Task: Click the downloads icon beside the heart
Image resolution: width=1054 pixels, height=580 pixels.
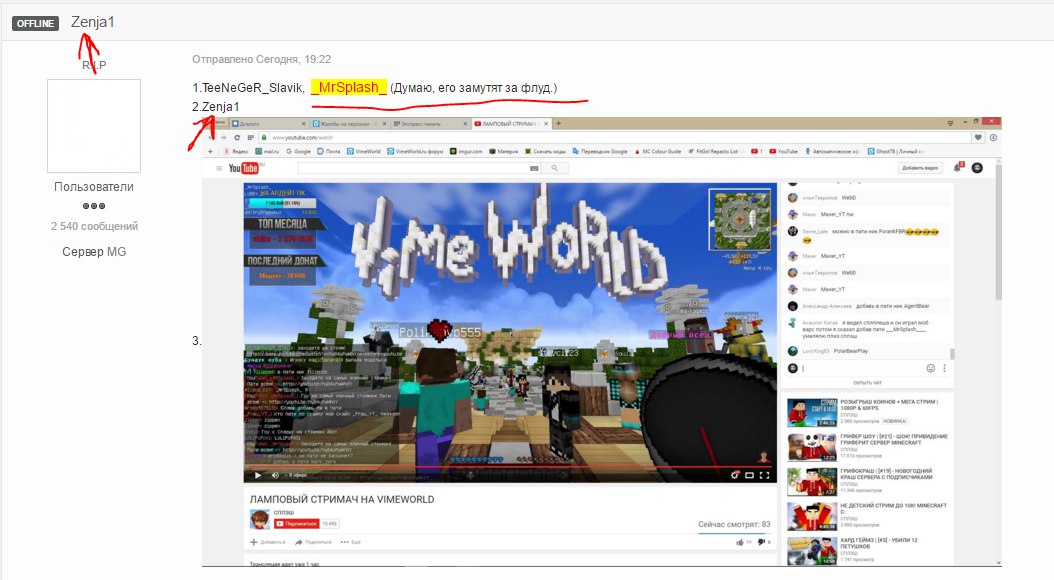Action: click(993, 137)
